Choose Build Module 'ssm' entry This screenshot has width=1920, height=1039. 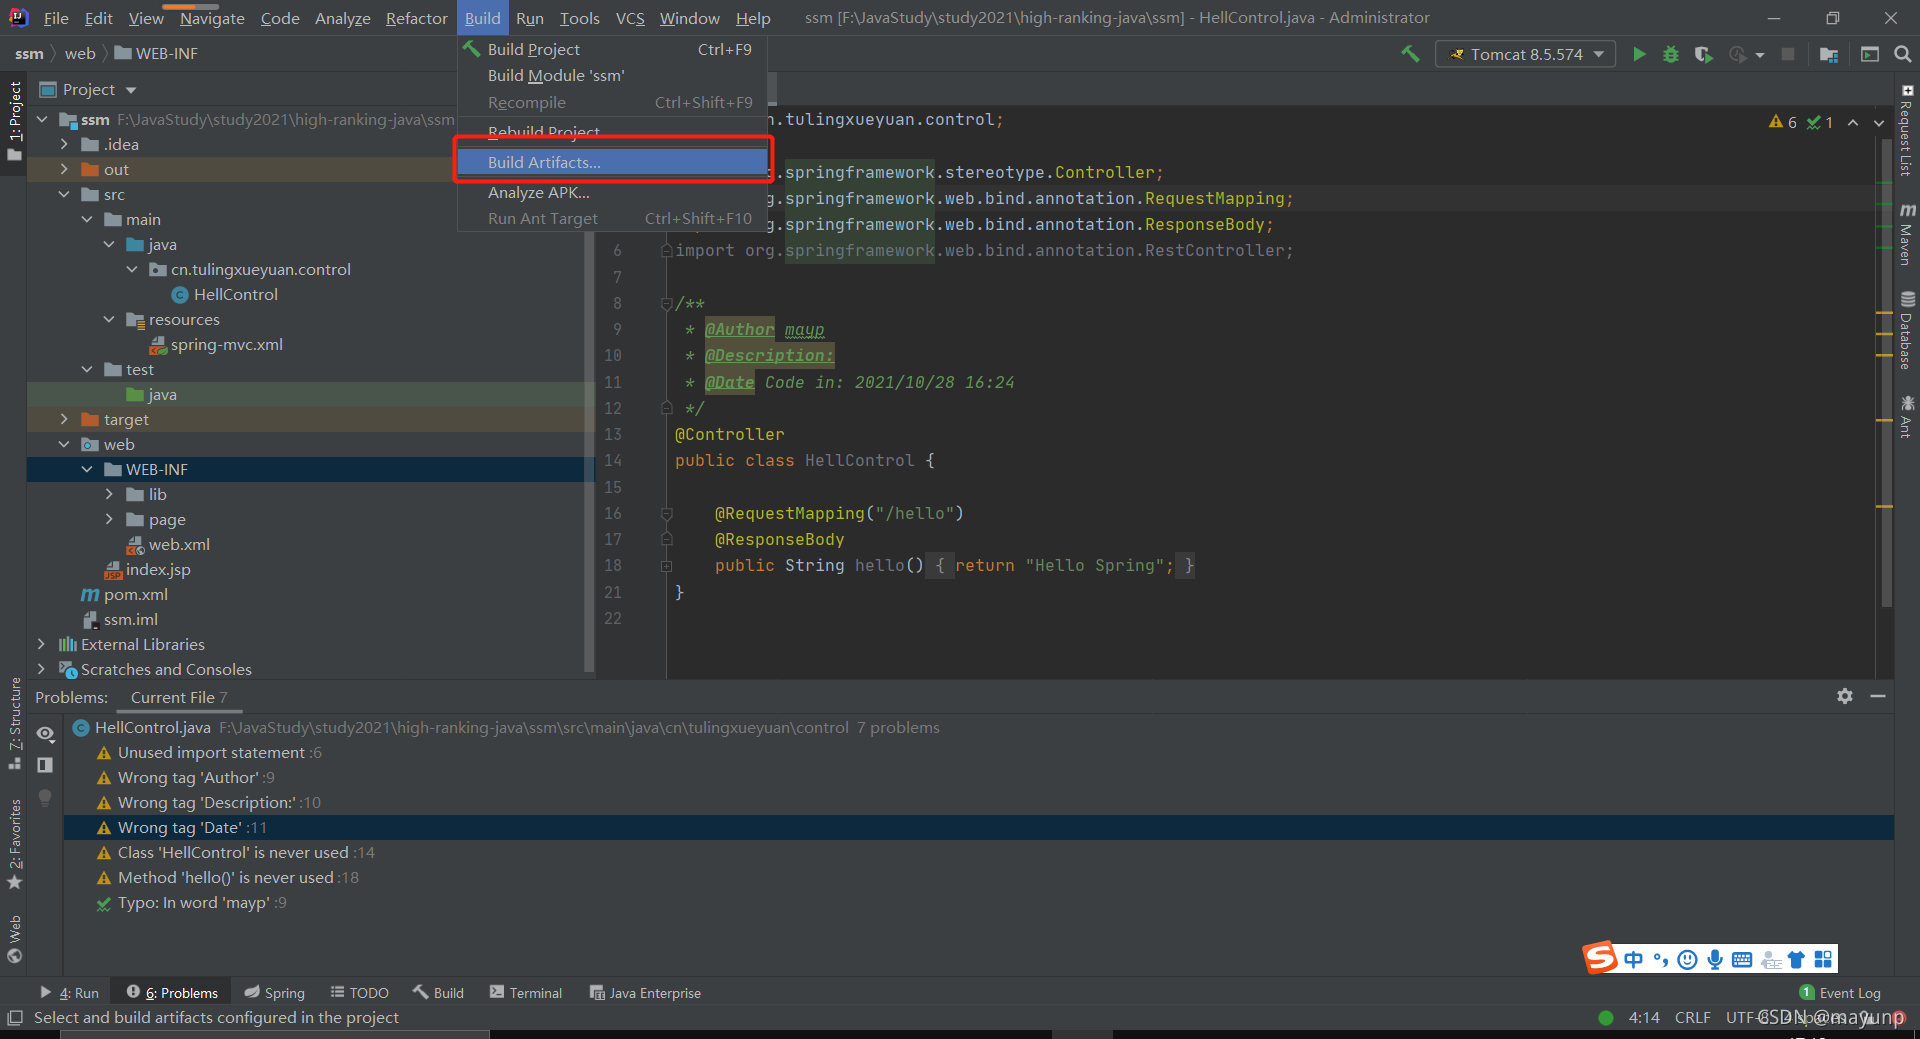(x=612, y=75)
